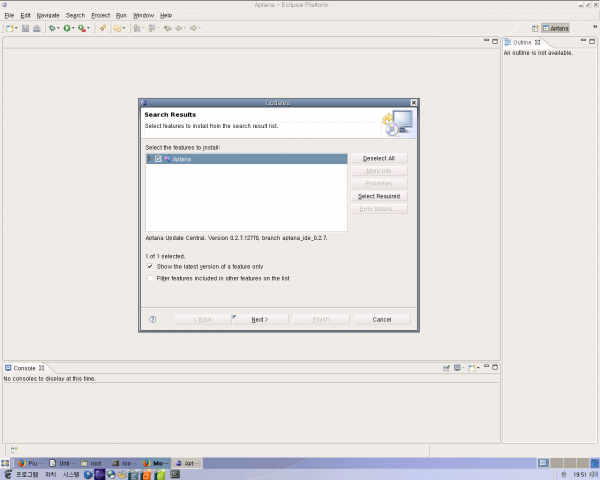This screenshot has width=600, height=480.
Task: Open the Window menu
Action: click(x=143, y=15)
